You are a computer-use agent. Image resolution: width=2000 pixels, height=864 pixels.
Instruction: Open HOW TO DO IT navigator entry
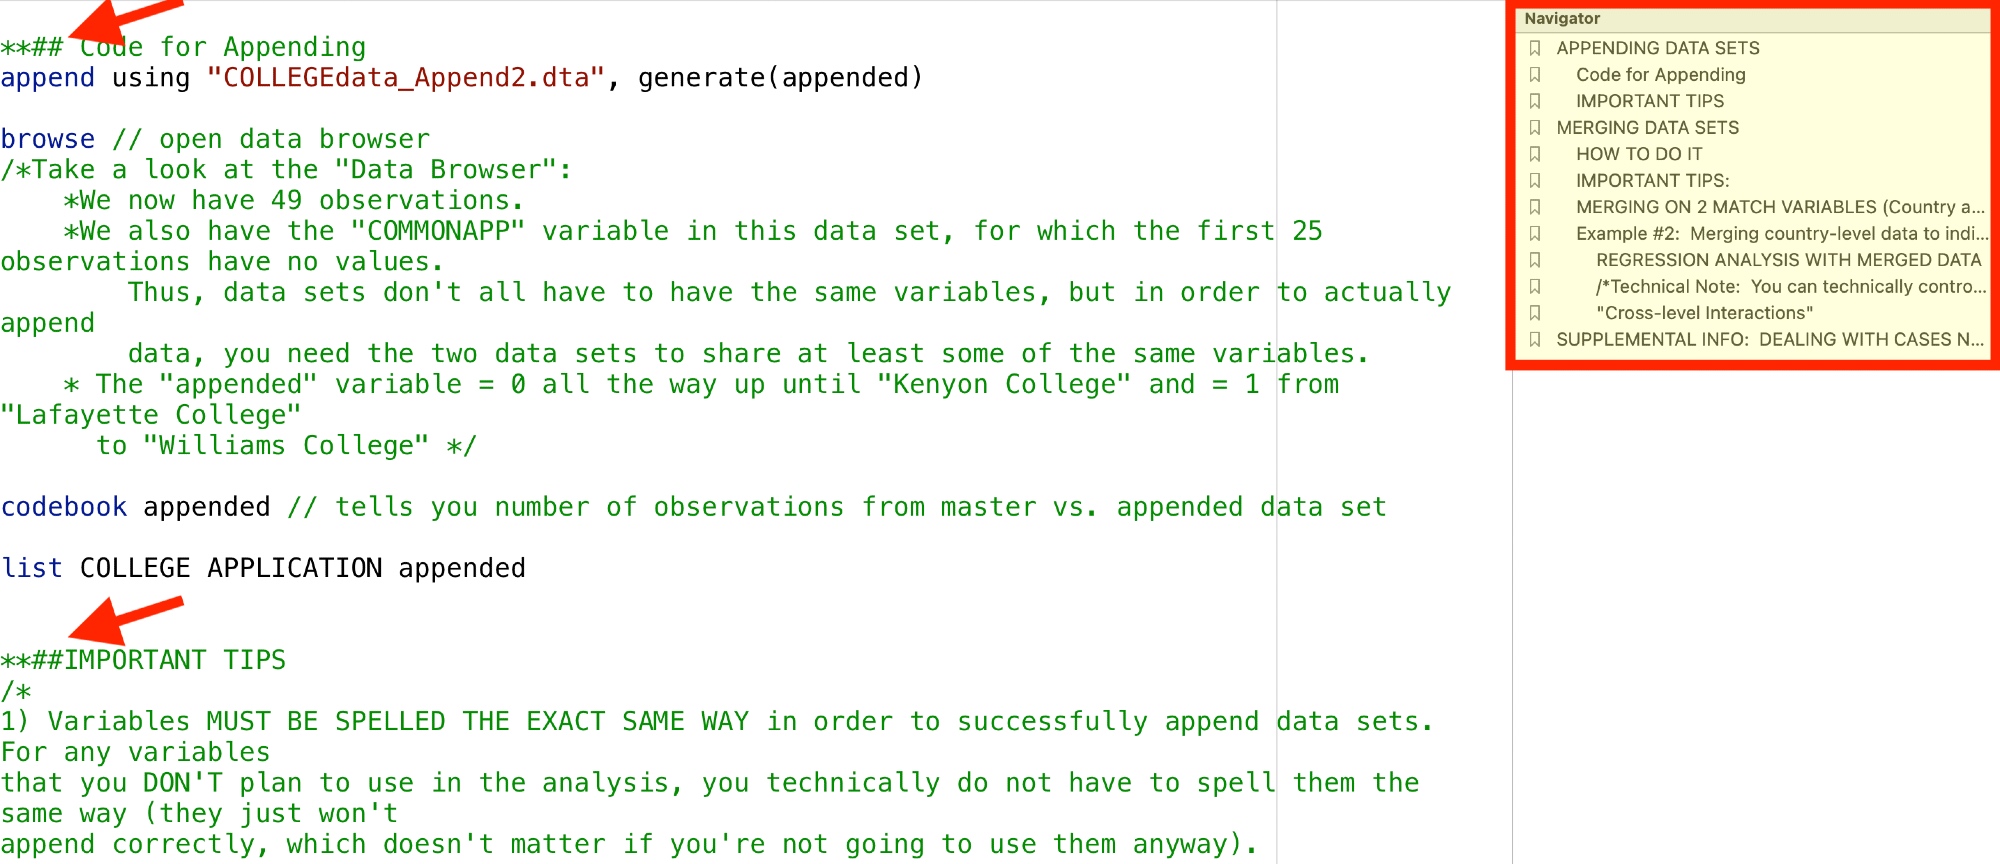[1638, 154]
